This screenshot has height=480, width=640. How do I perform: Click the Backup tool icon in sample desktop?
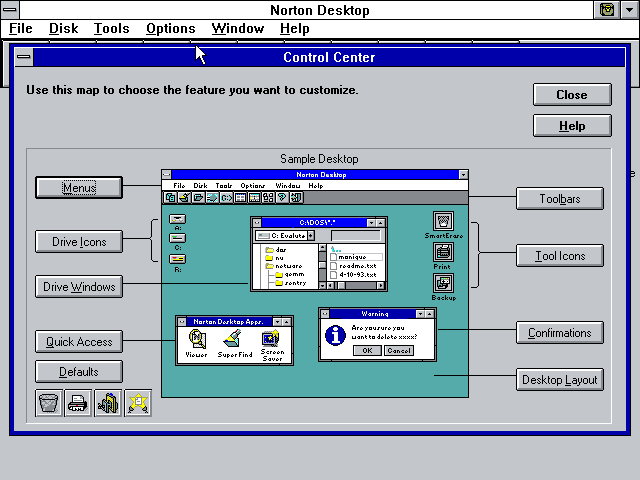(x=443, y=284)
